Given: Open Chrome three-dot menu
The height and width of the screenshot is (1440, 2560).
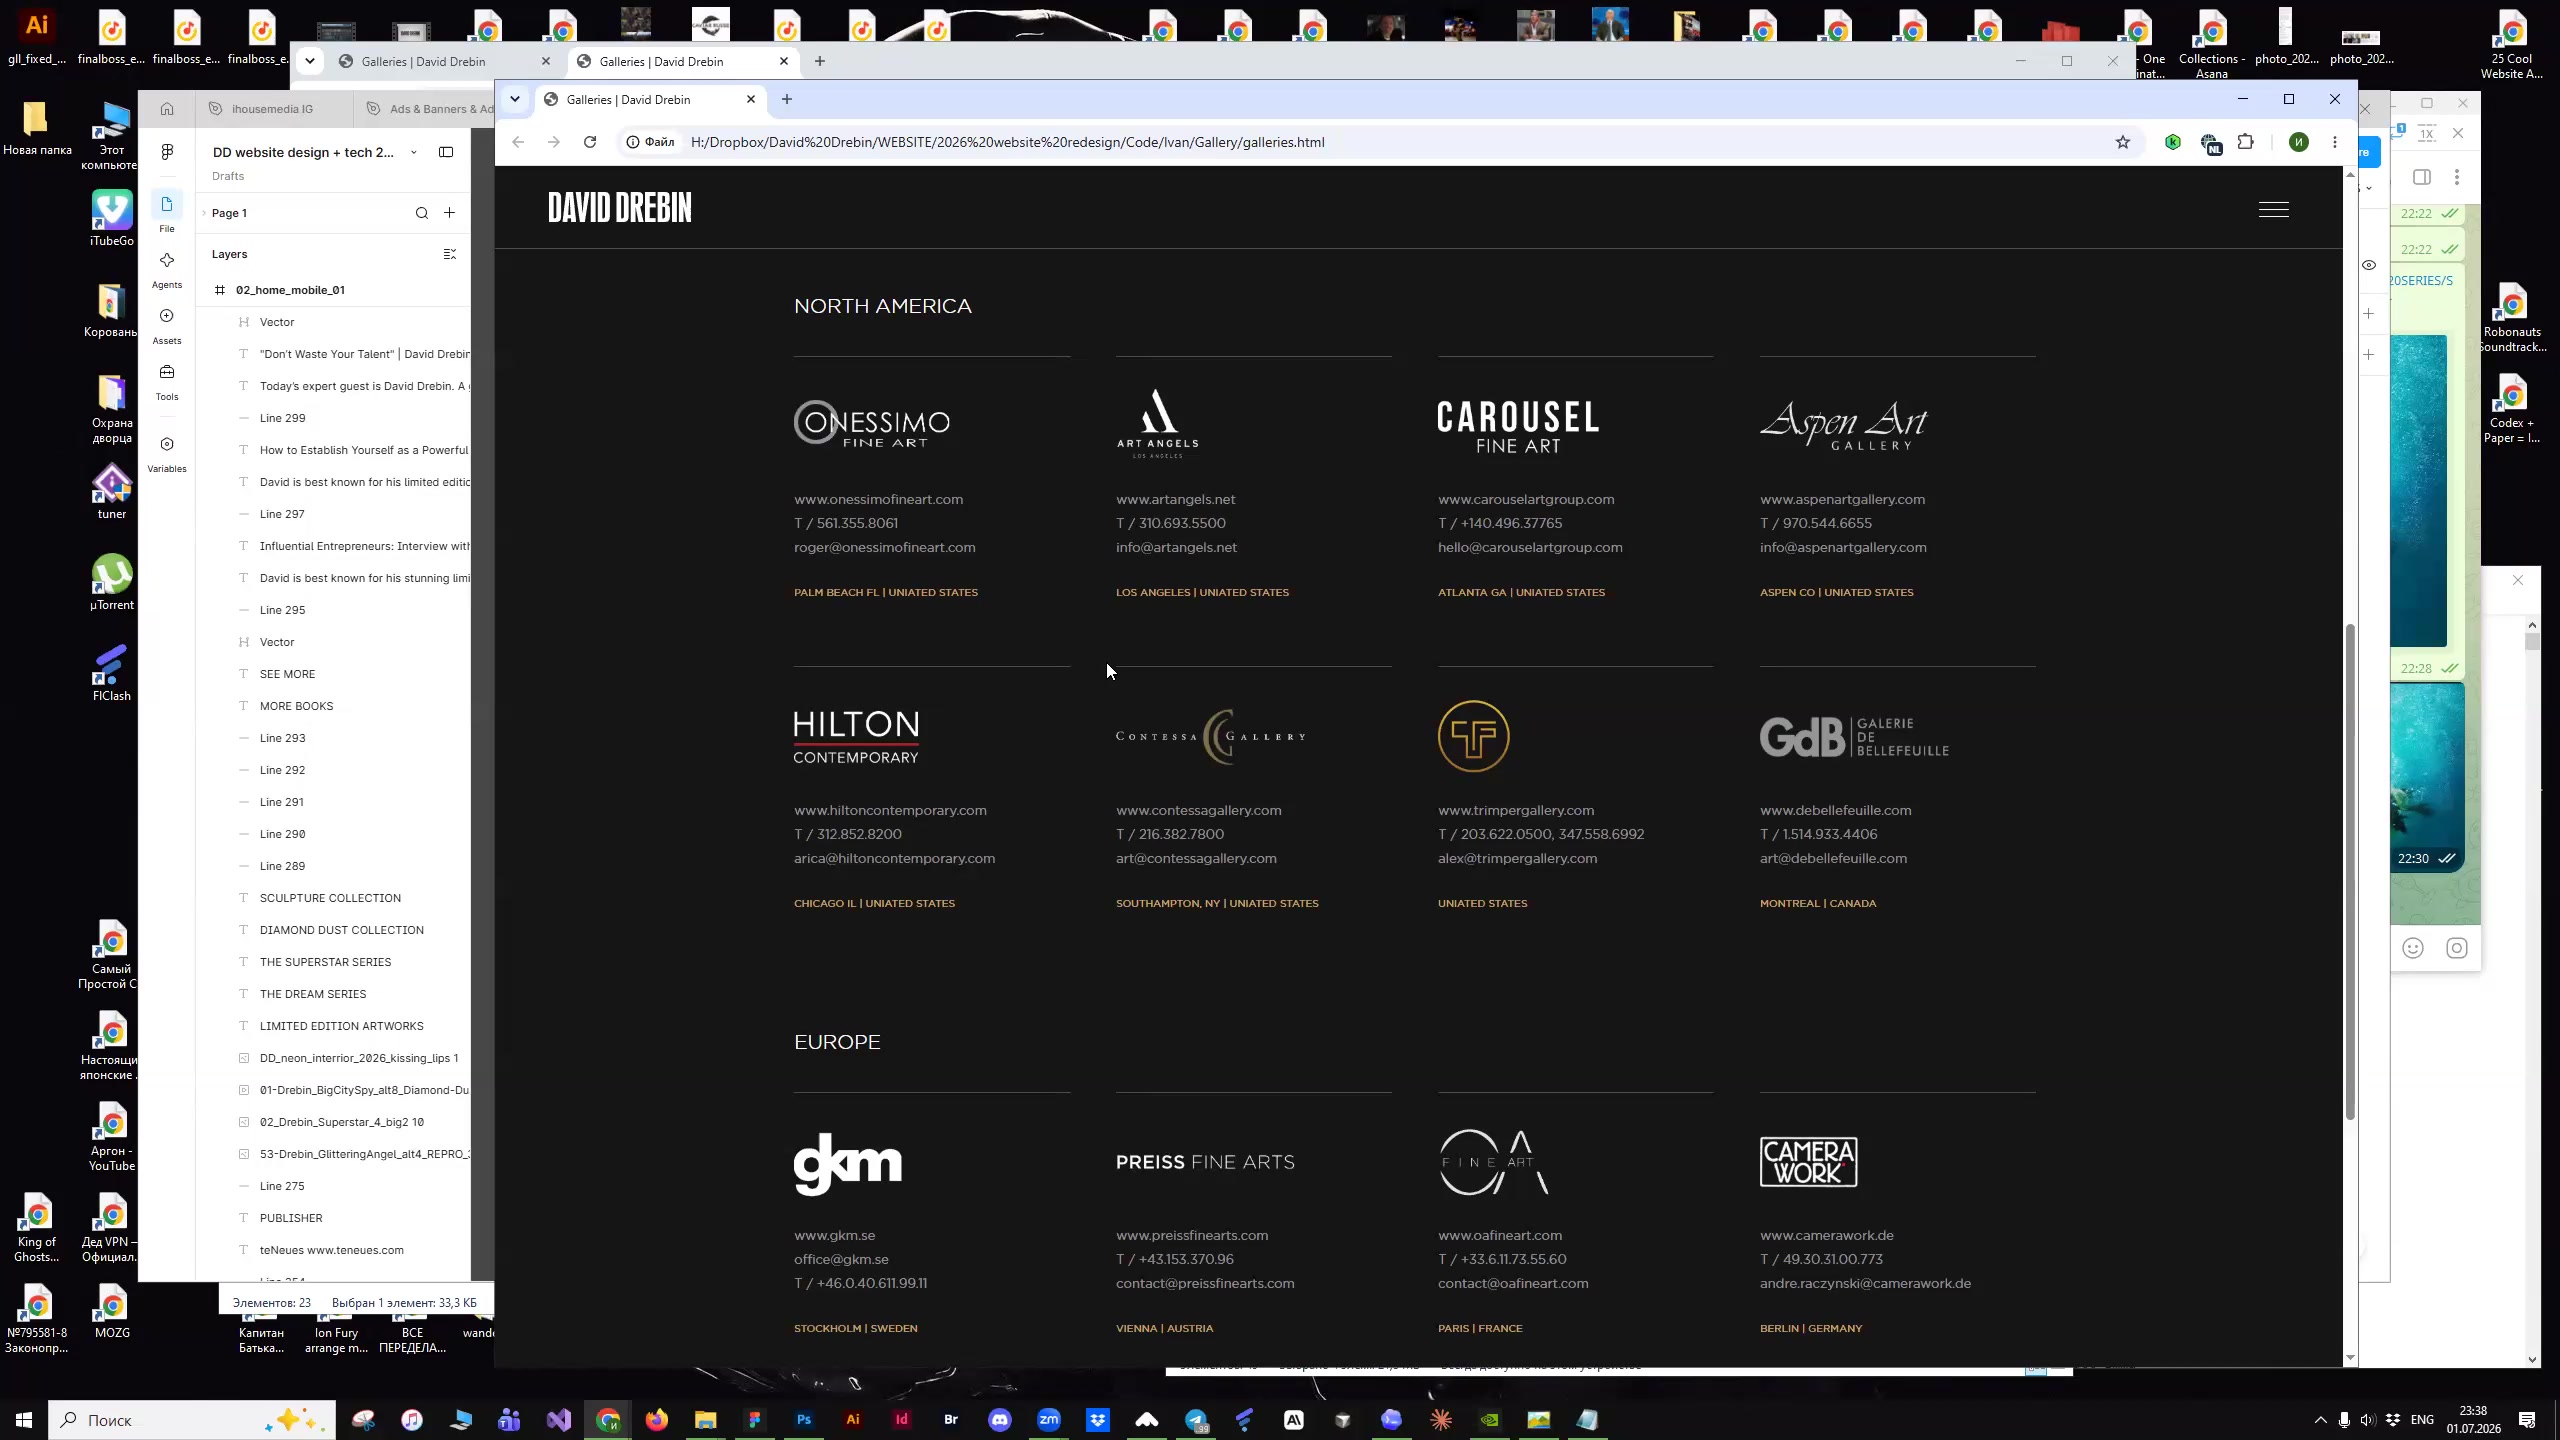Looking at the screenshot, I should pos(2335,142).
